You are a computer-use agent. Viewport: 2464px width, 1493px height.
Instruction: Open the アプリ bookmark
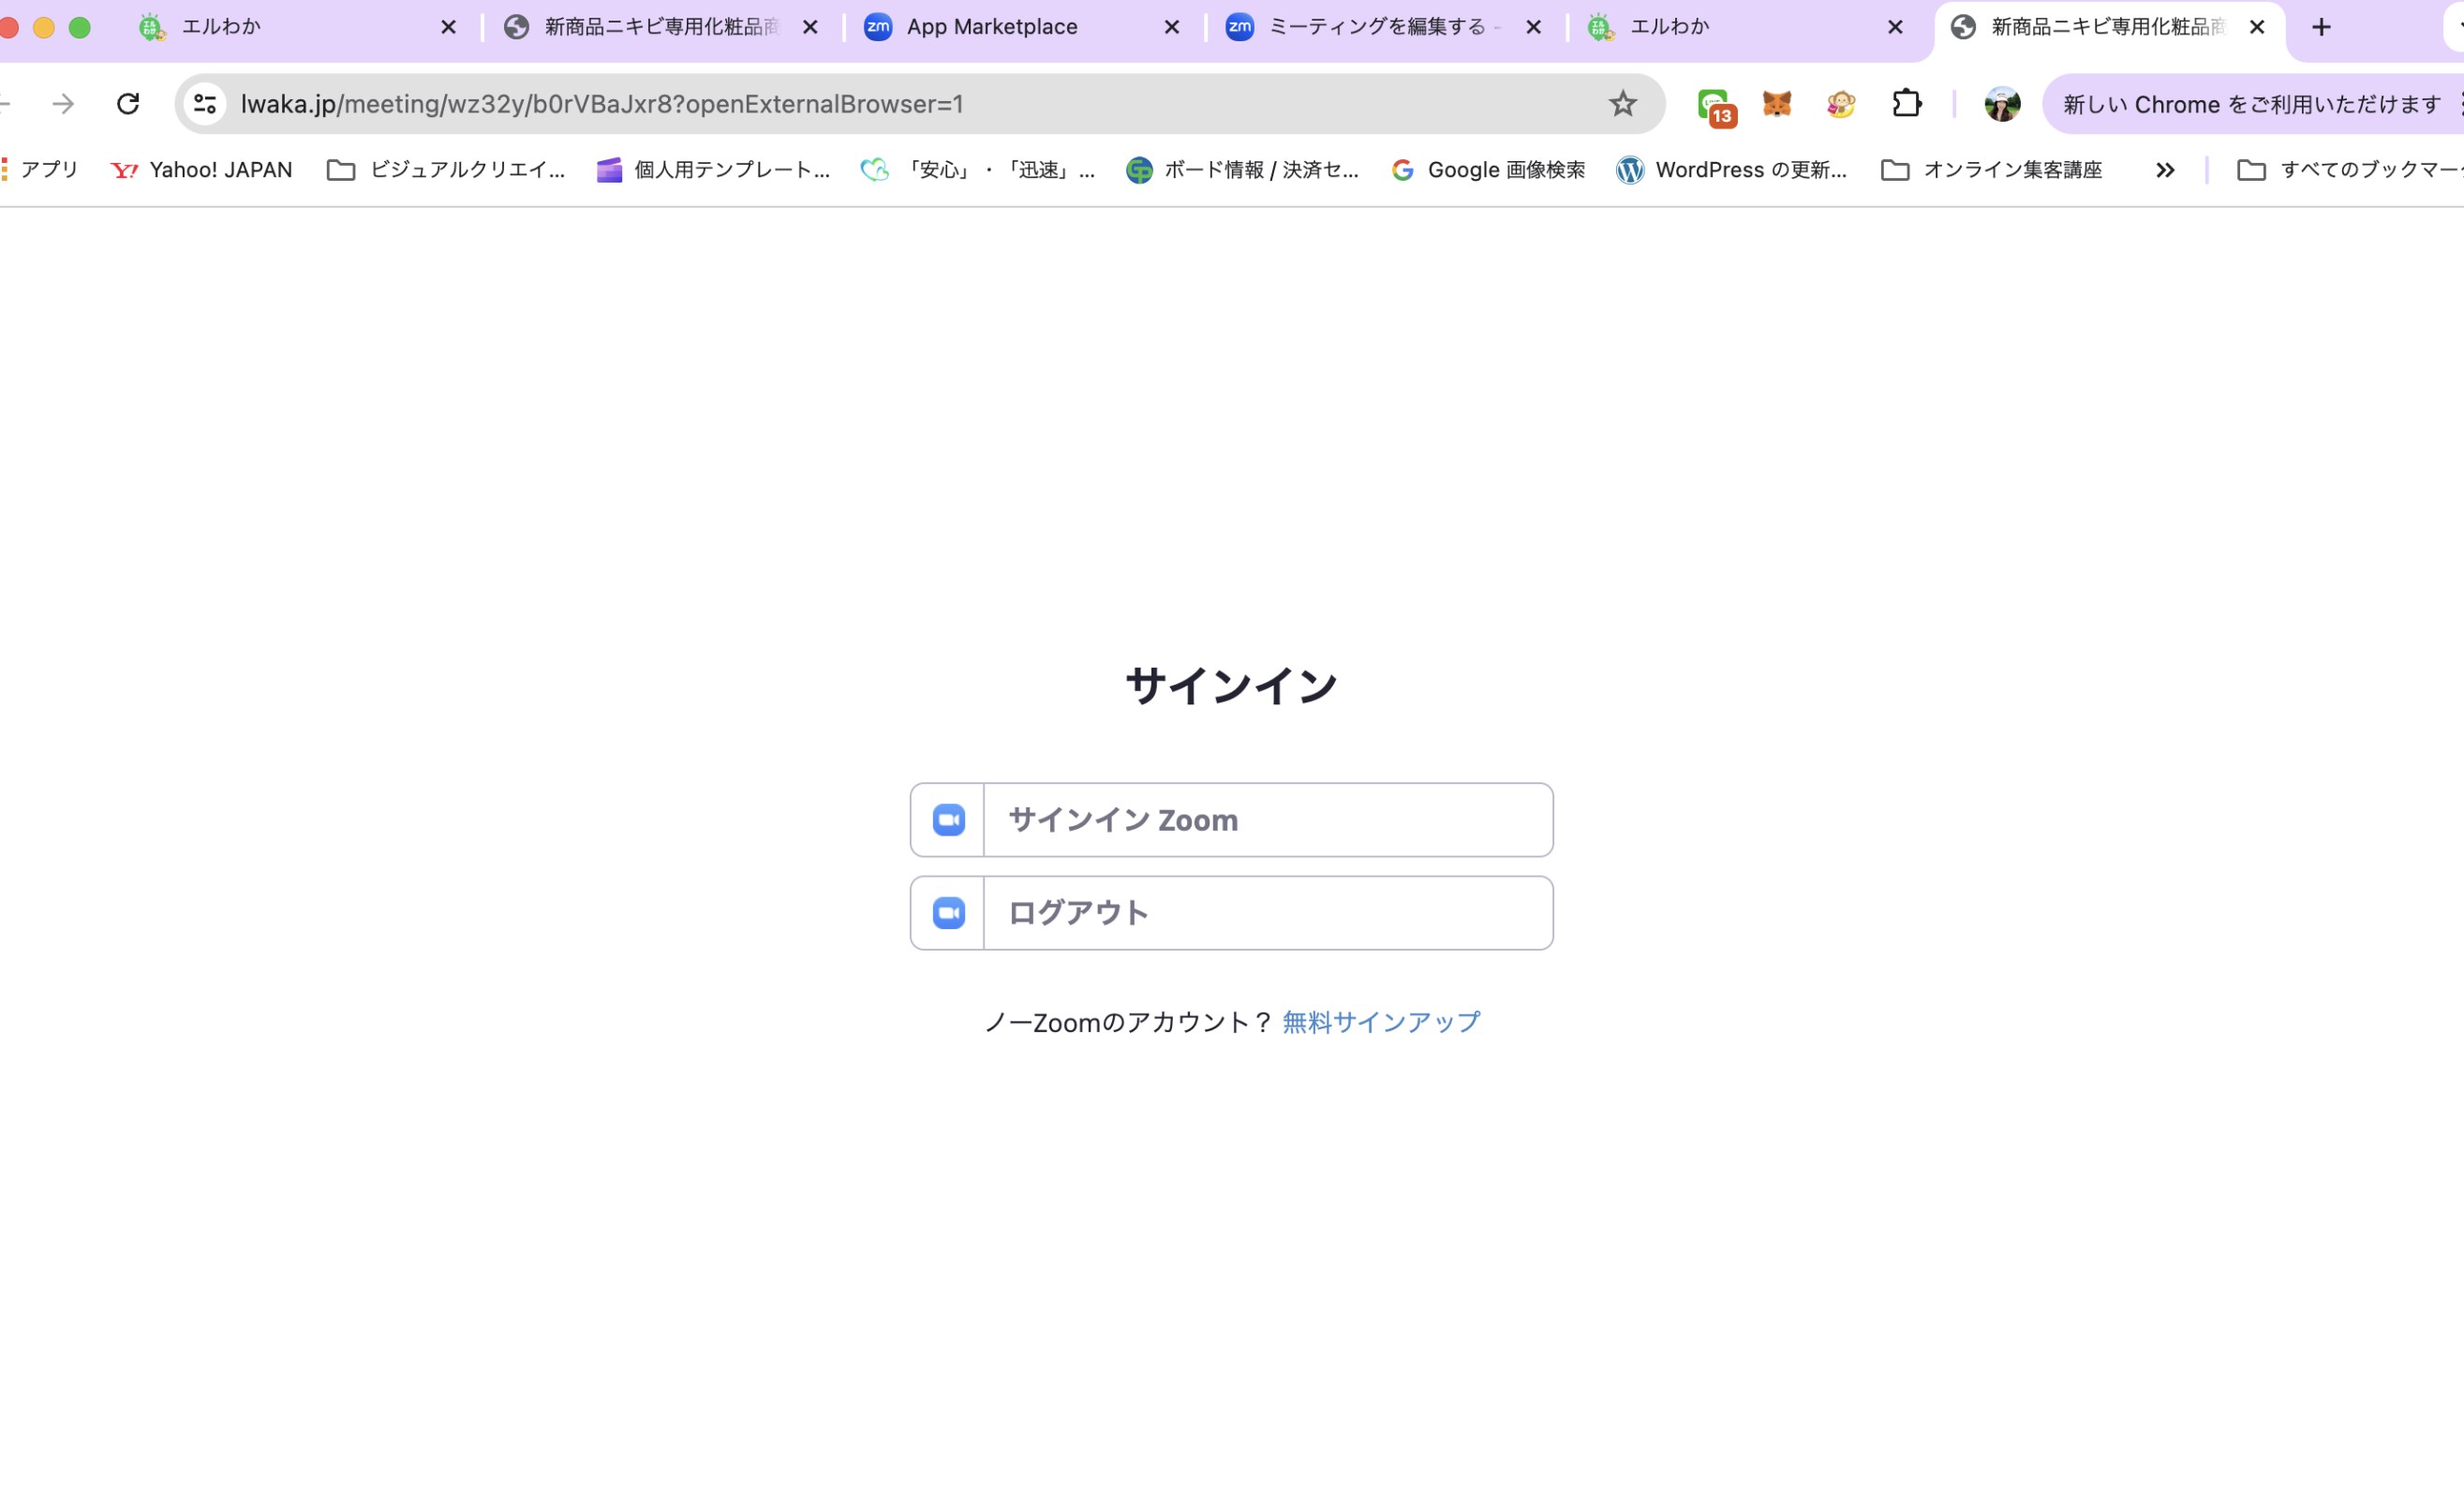pos(40,170)
